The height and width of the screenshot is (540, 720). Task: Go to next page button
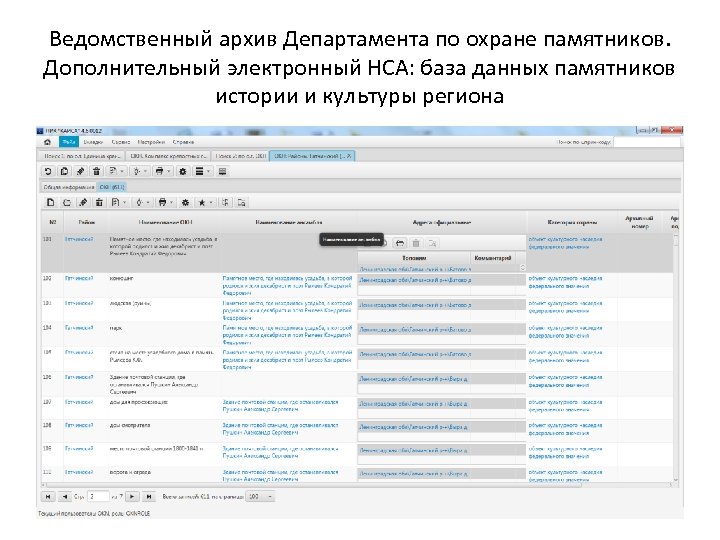tap(132, 497)
